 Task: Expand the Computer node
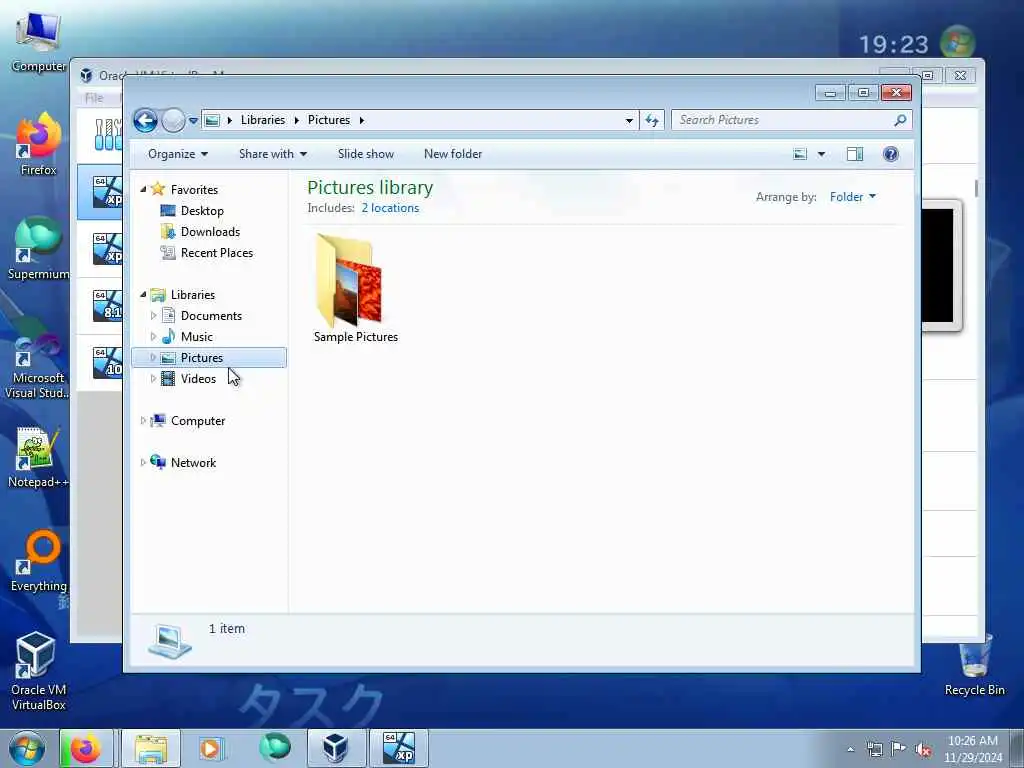[143, 421]
